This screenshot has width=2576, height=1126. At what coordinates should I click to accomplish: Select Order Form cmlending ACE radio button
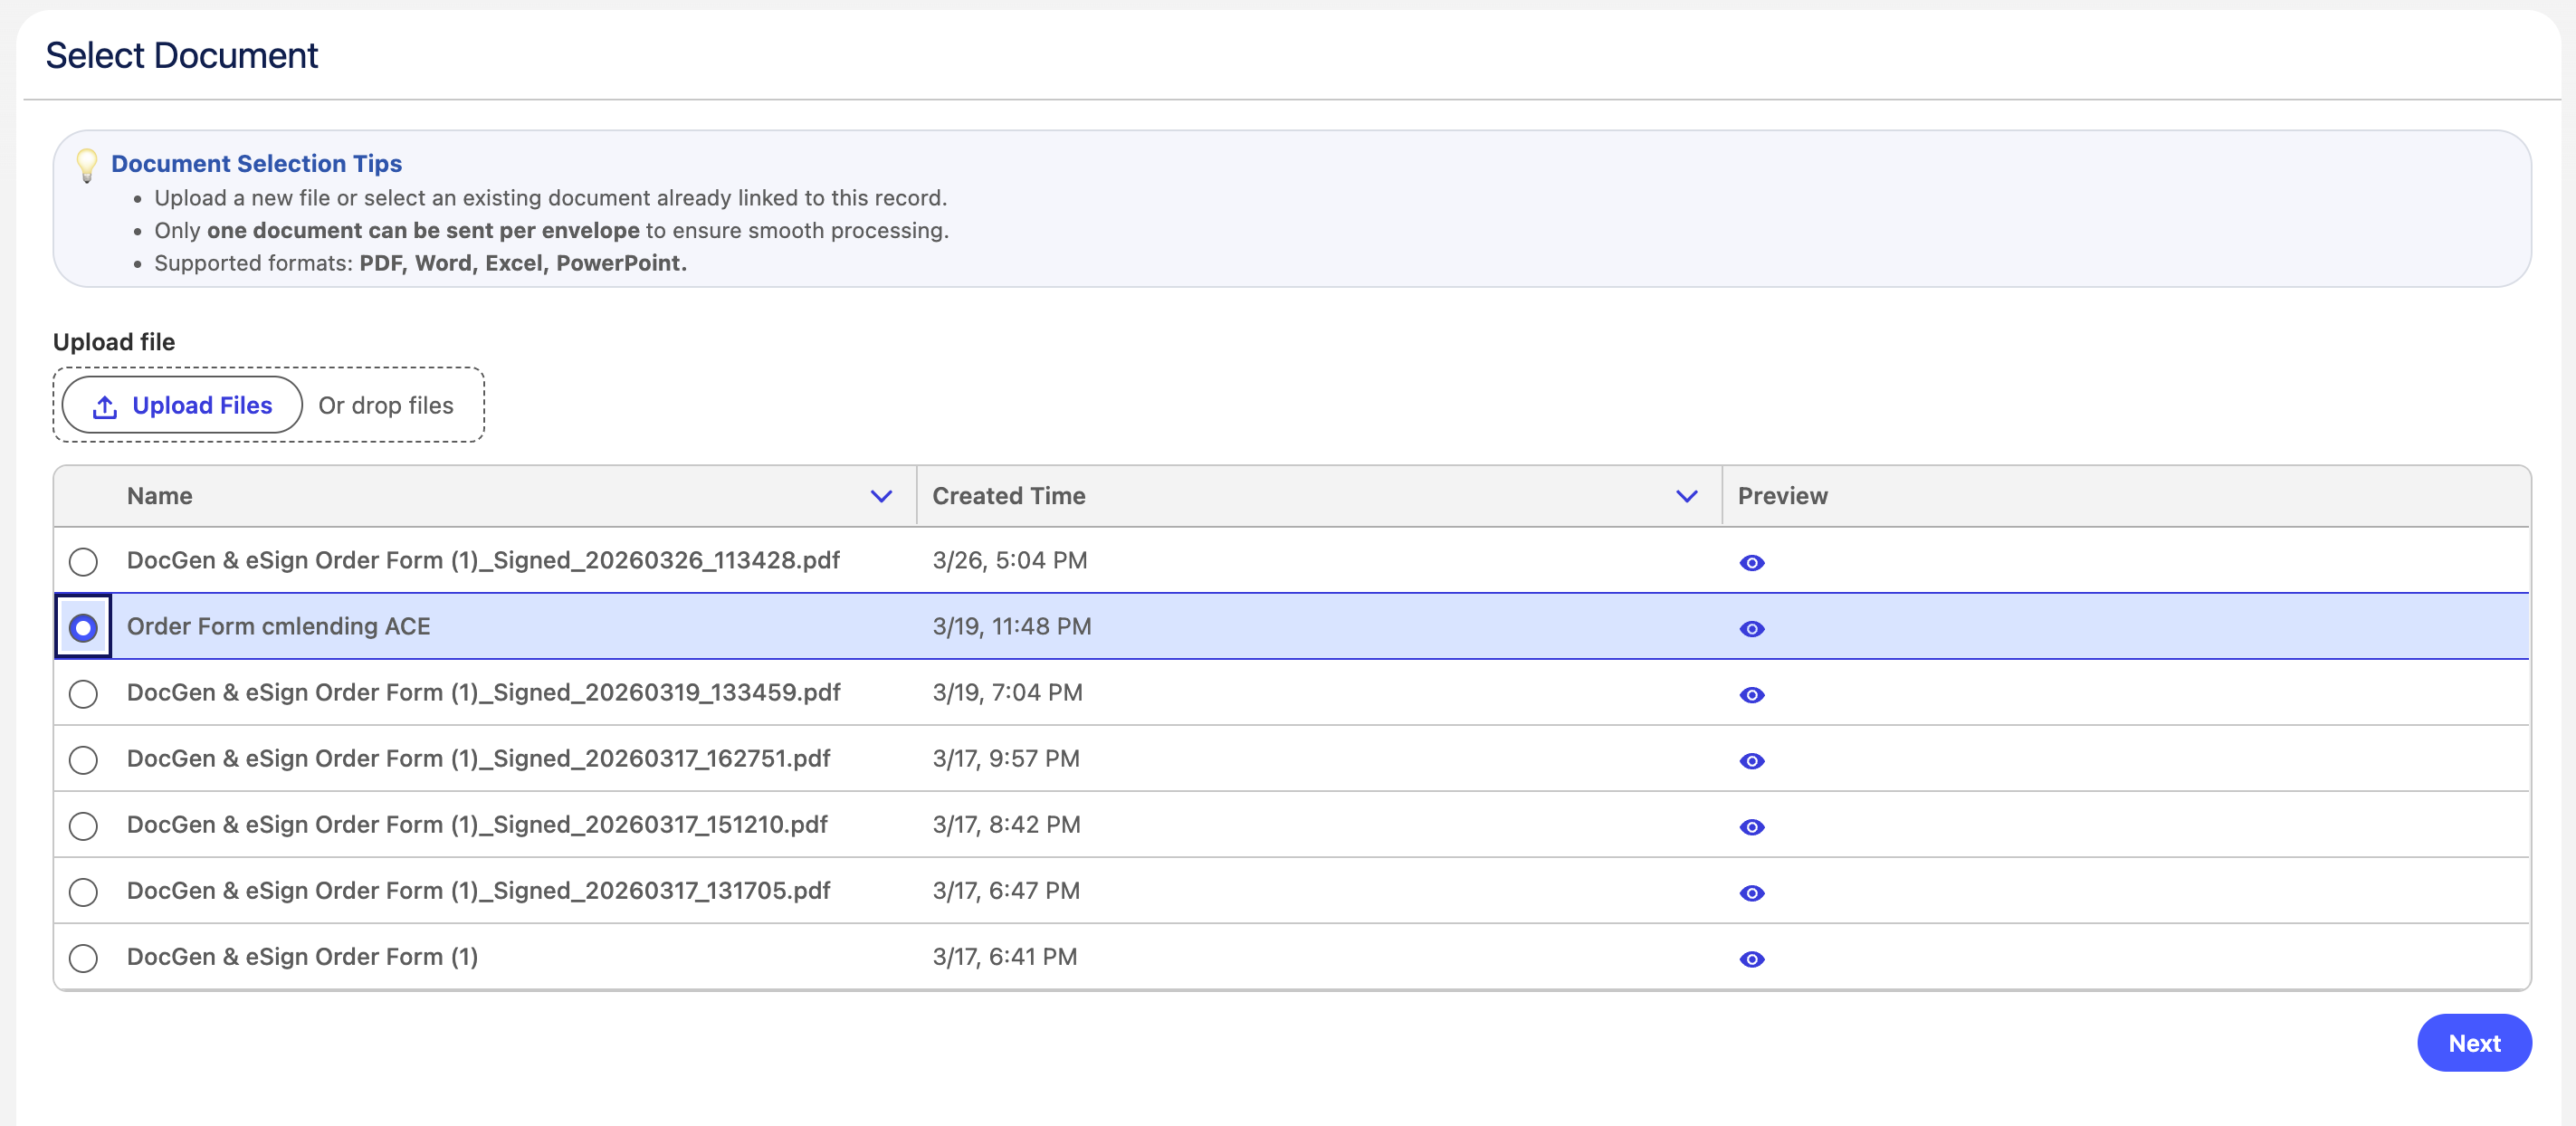83,627
